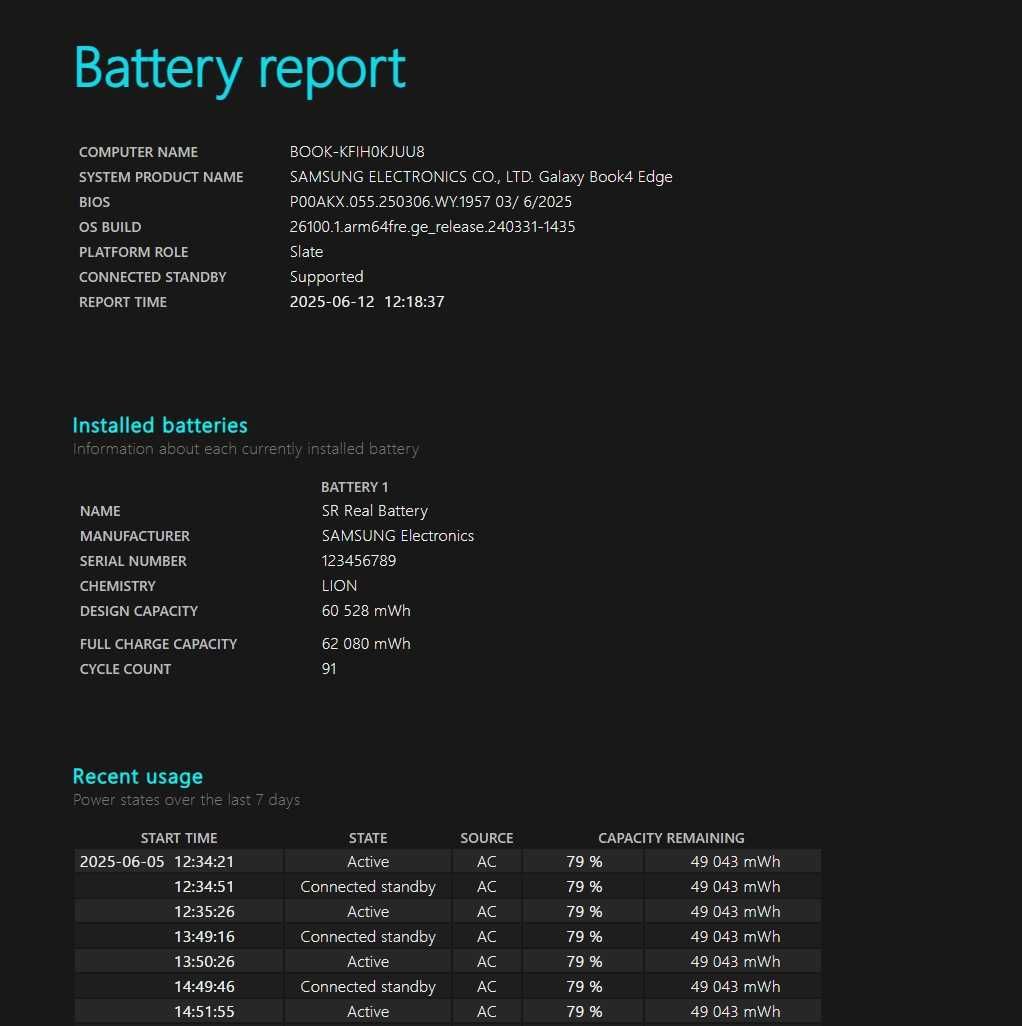Click the CHEMISTRY label
Image resolution: width=1022 pixels, height=1026 pixels.
118,586
